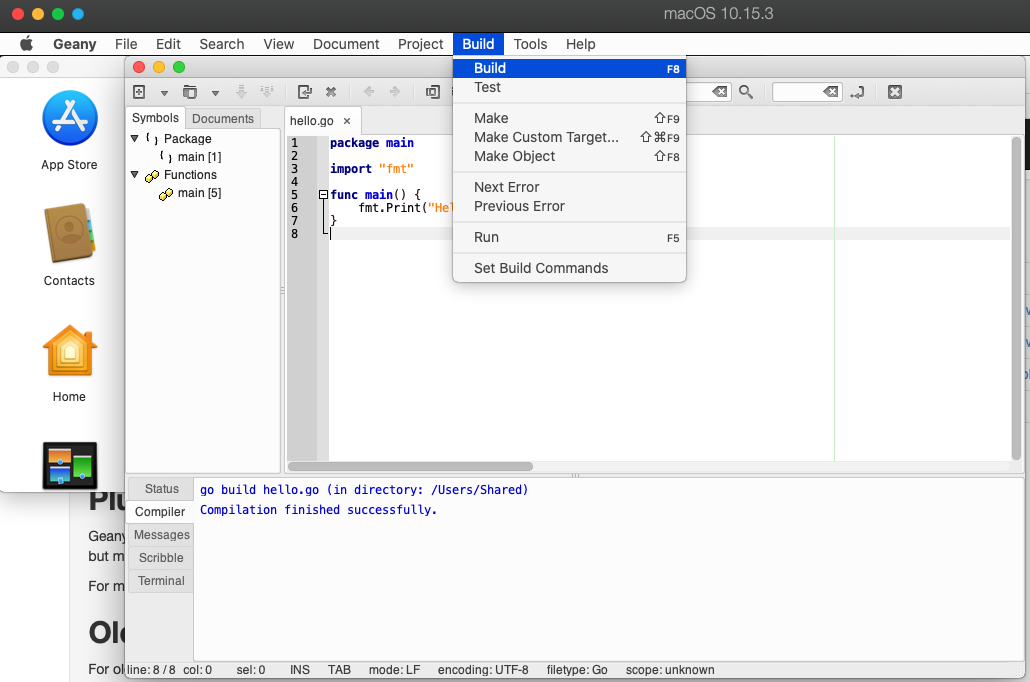Click the editor vertical scrollbar

pos(1017,297)
